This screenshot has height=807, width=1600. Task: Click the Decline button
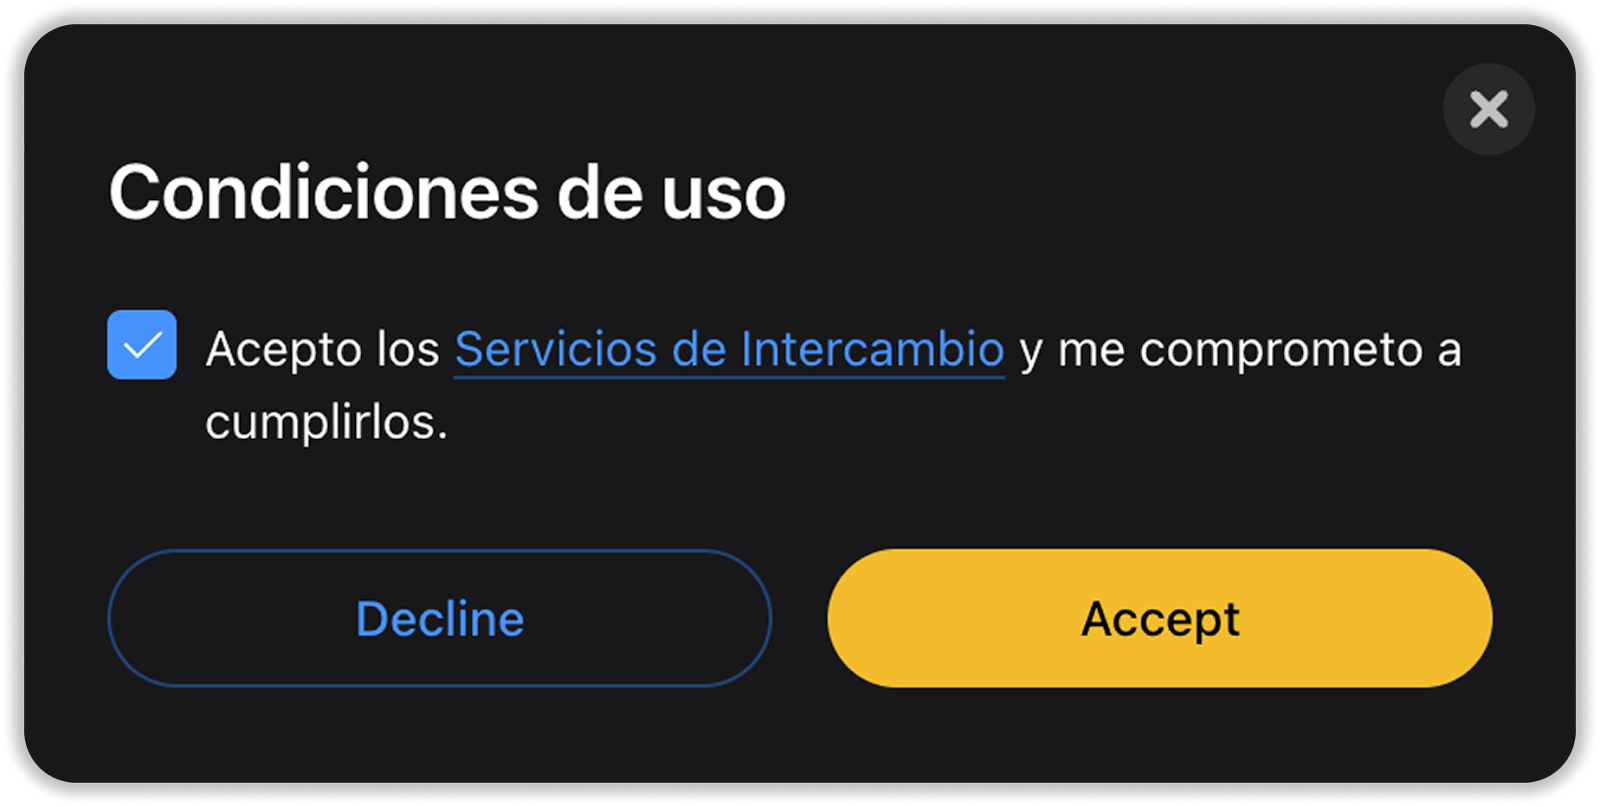coord(440,618)
